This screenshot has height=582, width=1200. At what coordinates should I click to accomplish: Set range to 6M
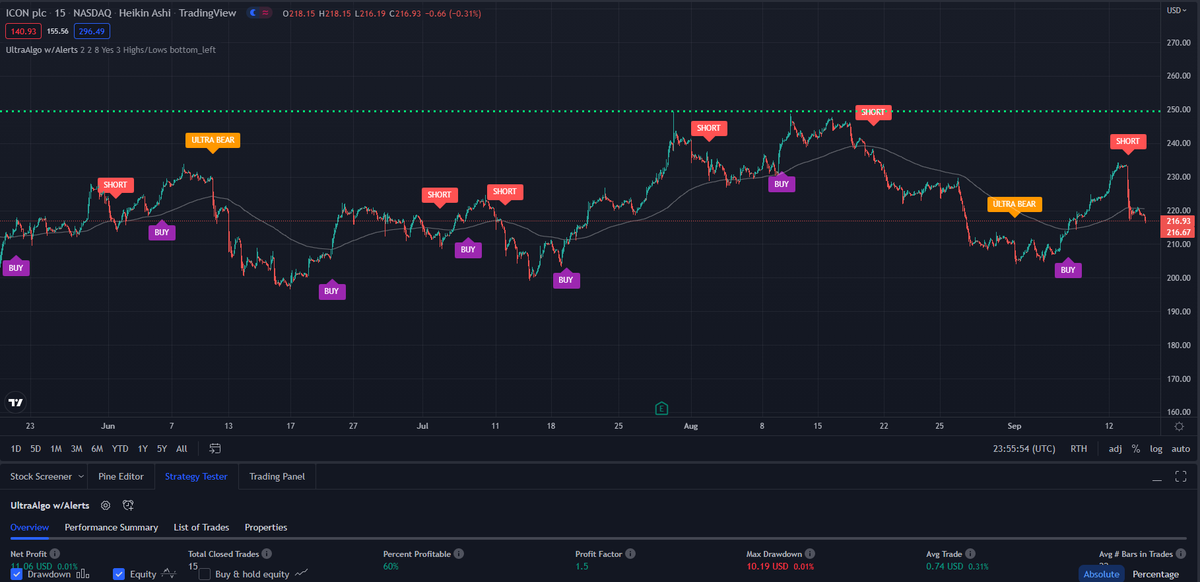coord(97,448)
